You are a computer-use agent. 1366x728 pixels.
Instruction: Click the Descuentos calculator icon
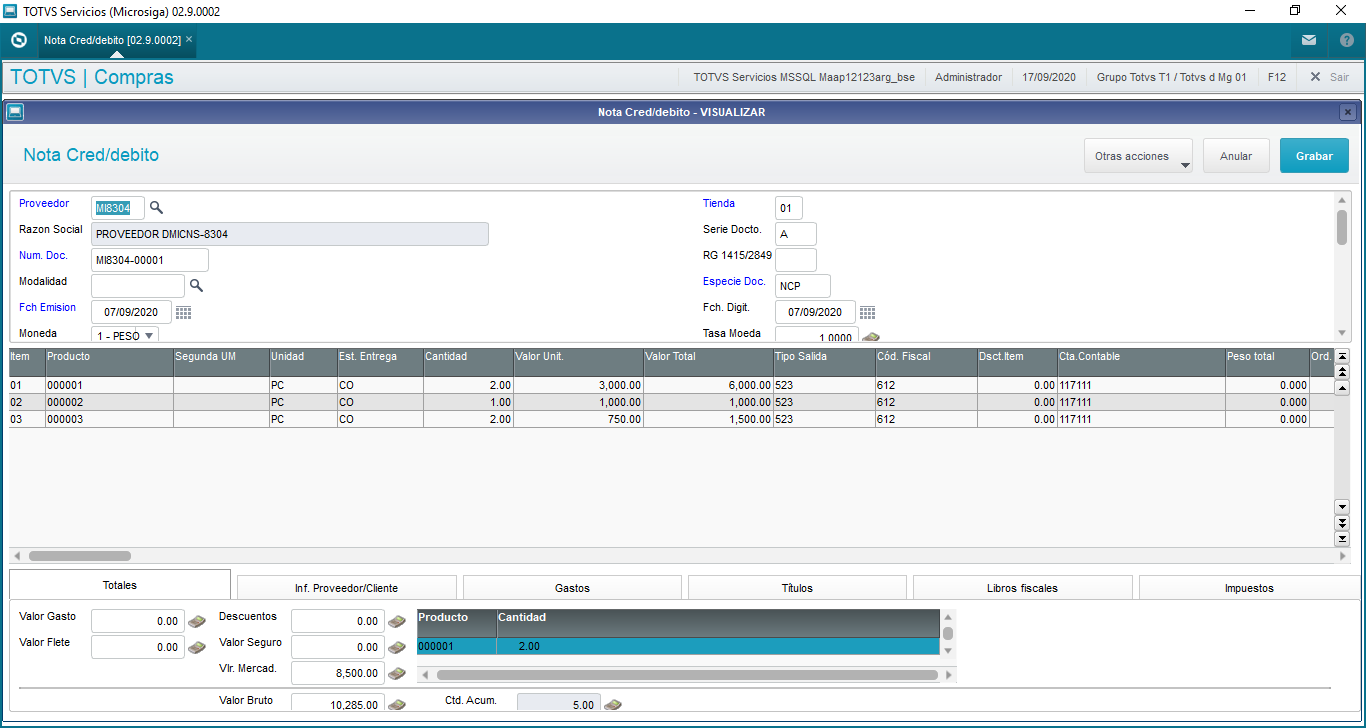pos(397,621)
